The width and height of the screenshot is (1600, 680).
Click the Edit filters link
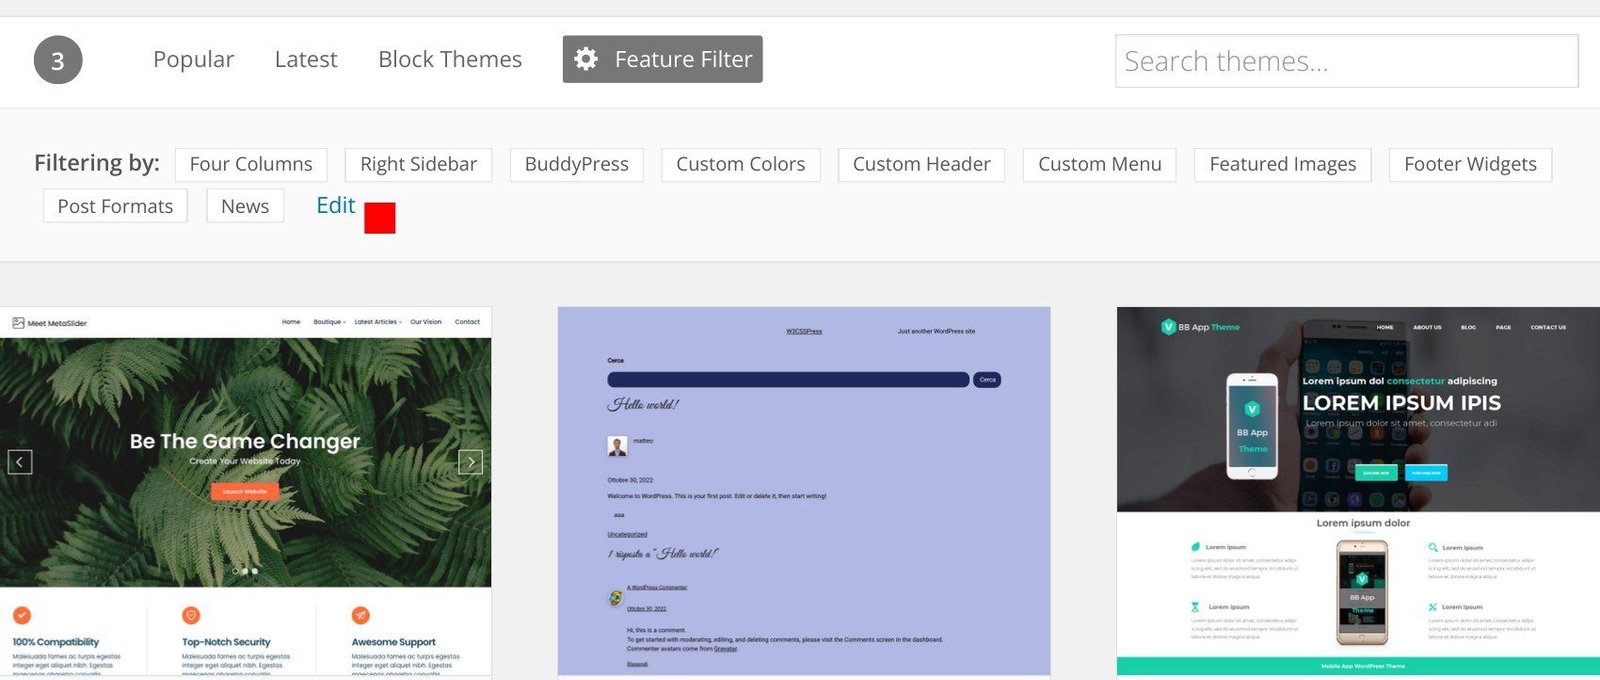point(336,205)
